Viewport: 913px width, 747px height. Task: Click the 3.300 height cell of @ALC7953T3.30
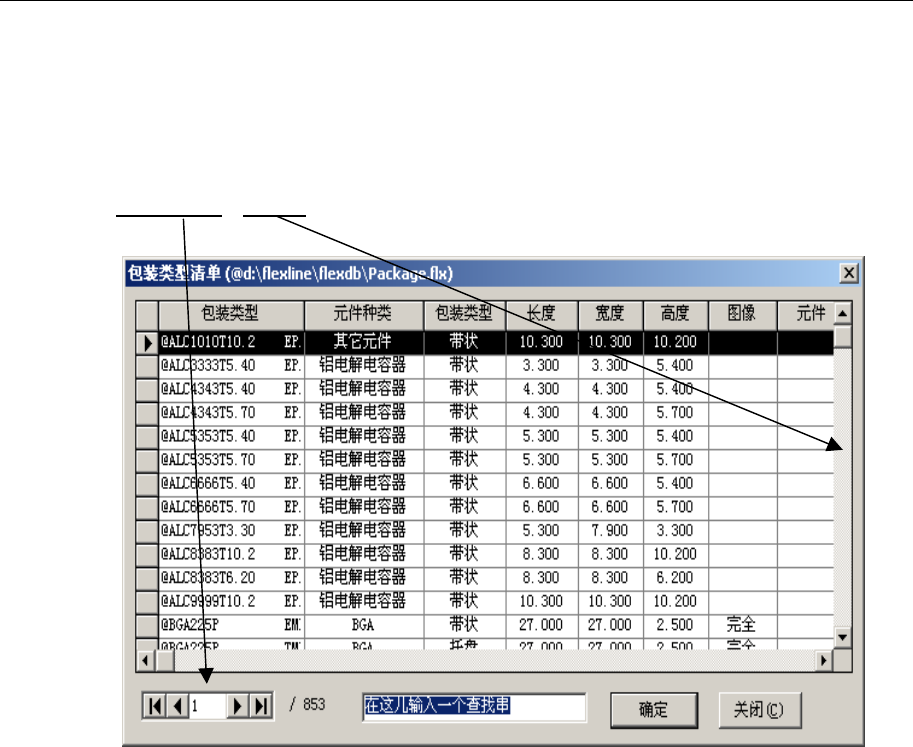(675, 531)
